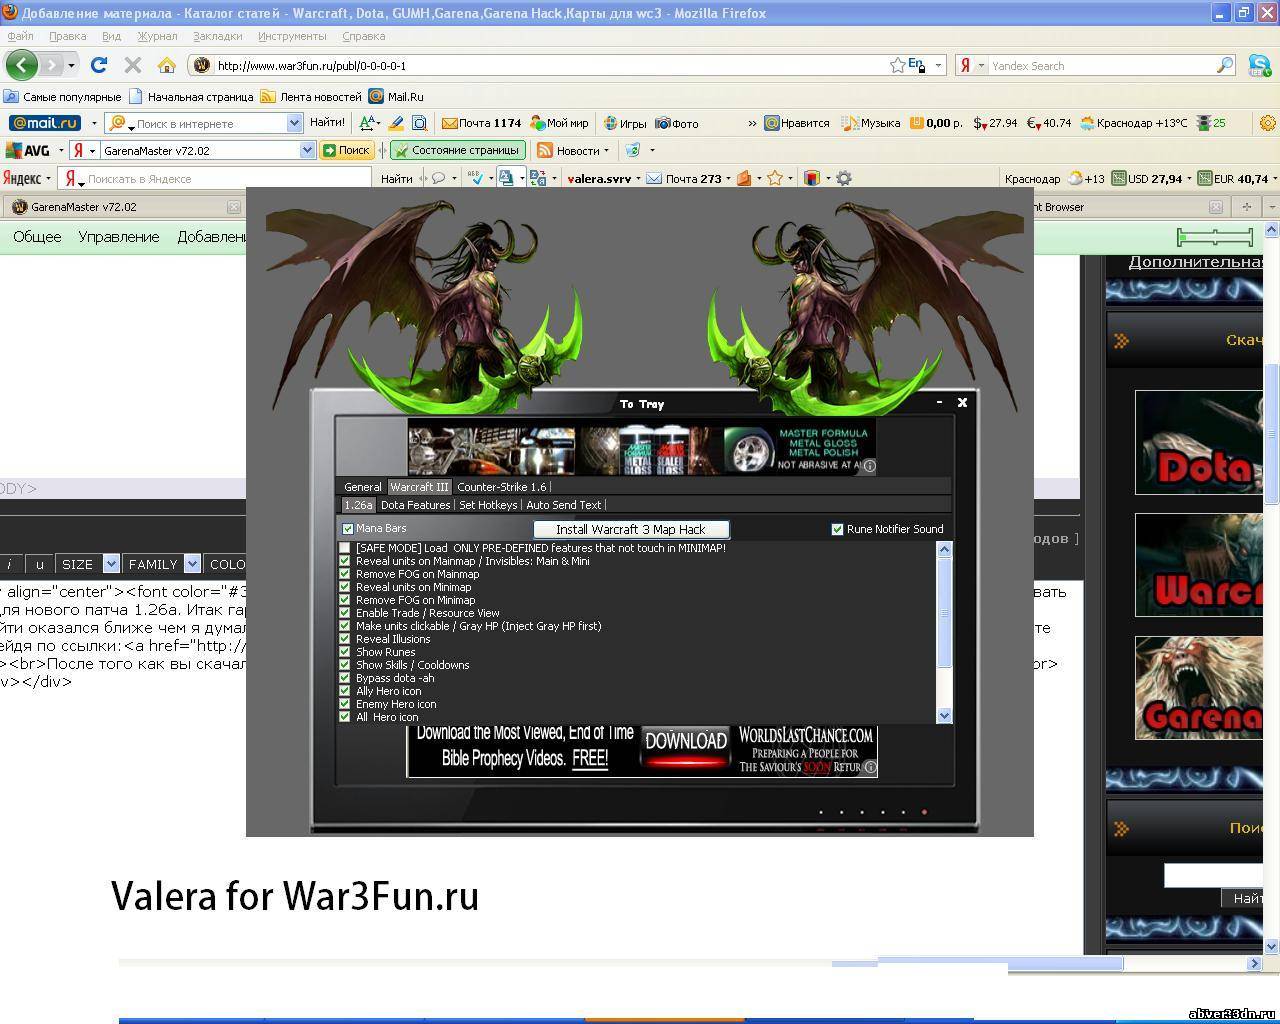Uncheck Reveal units on Minimap
The height and width of the screenshot is (1024, 1280).
coord(345,587)
